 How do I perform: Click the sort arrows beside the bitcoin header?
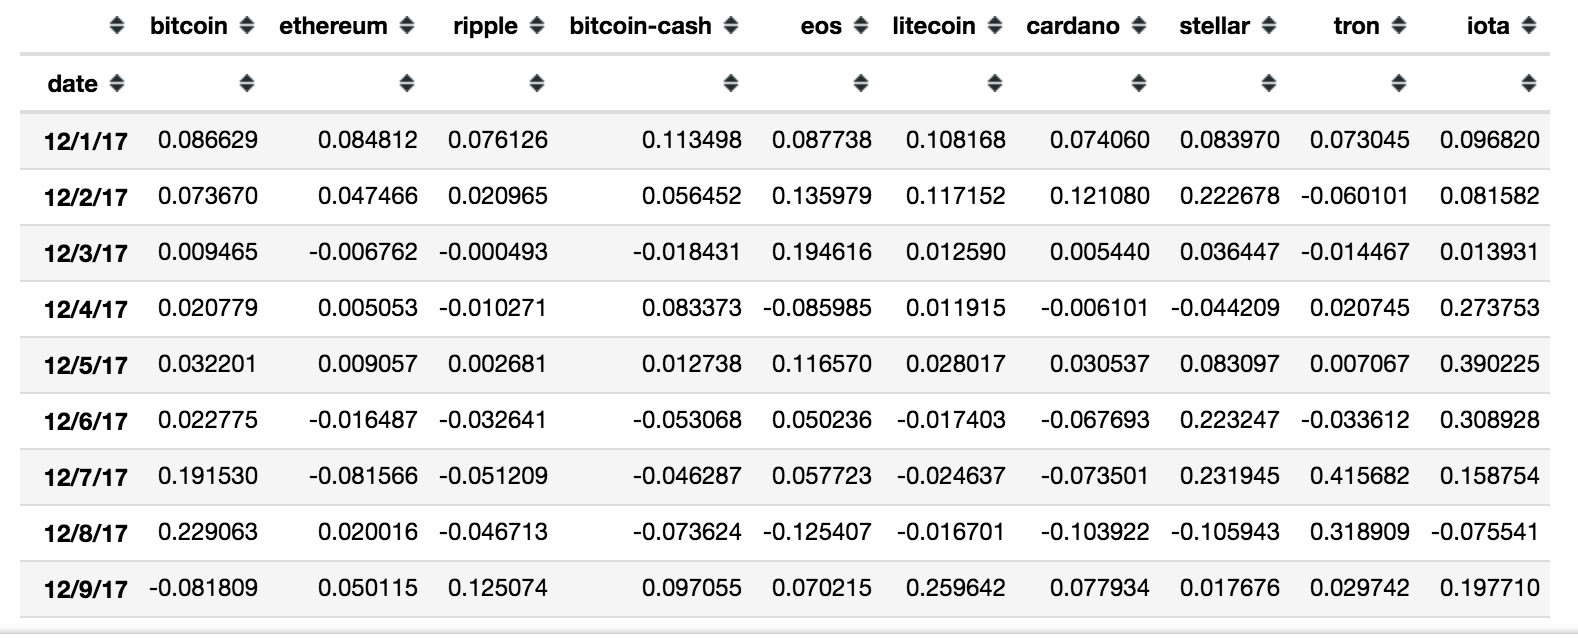247,27
